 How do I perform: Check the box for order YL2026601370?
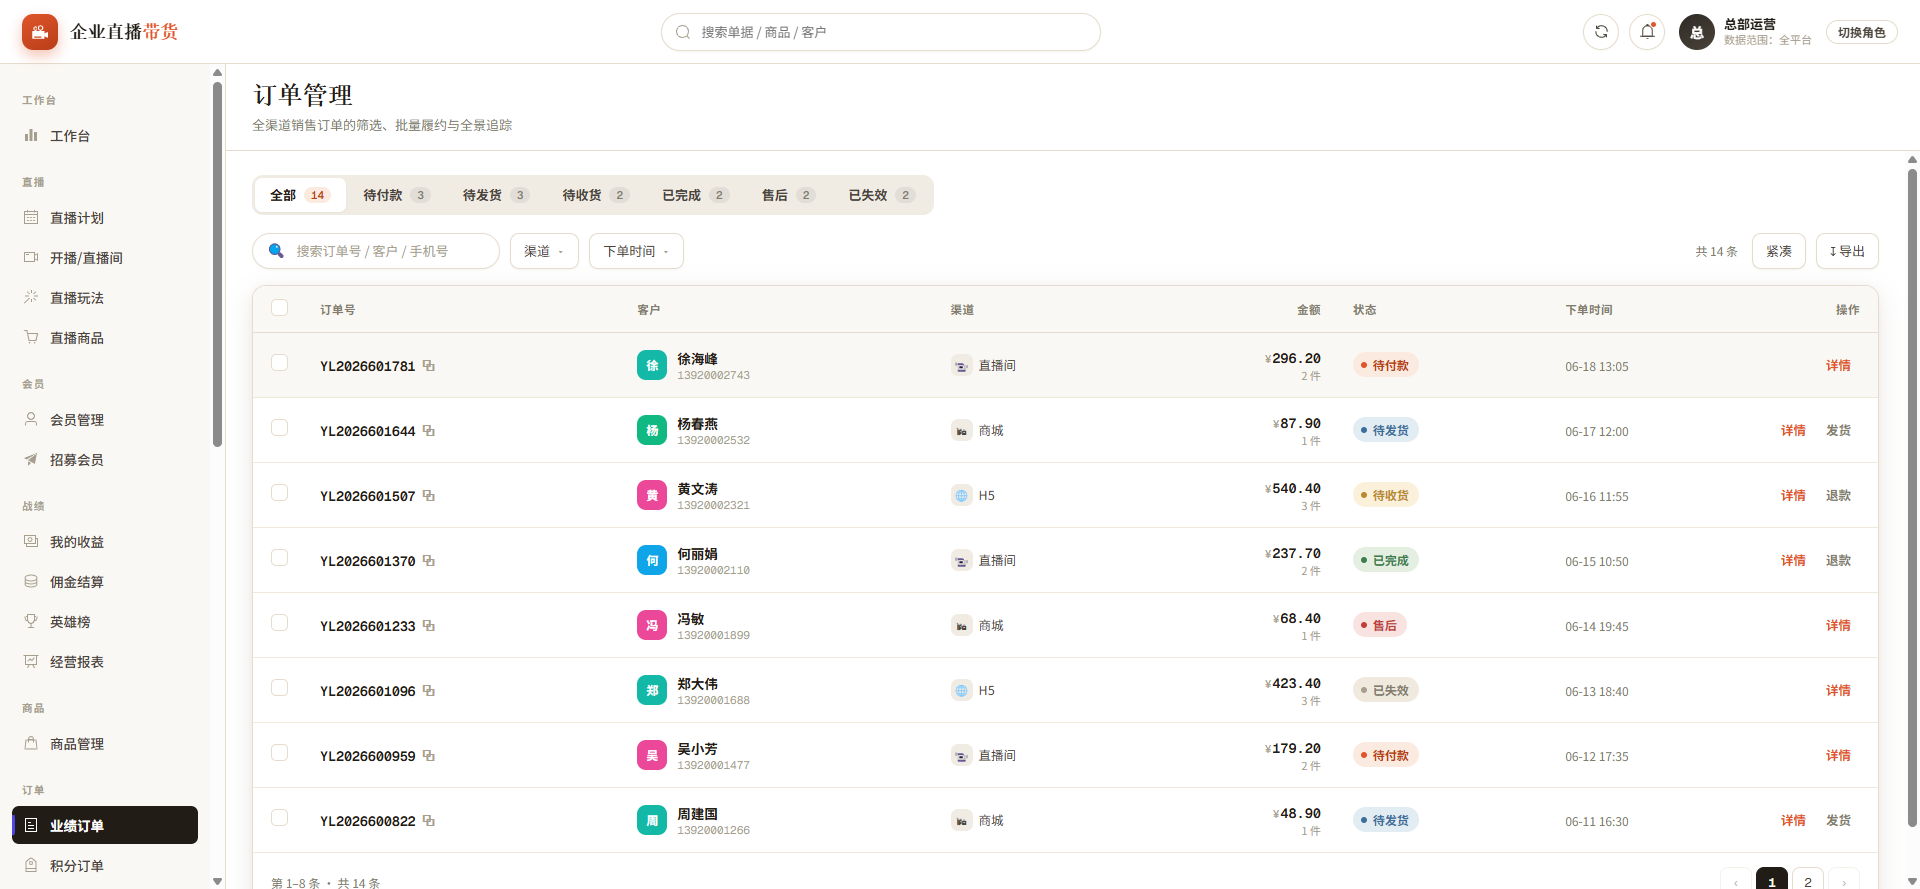(x=280, y=558)
